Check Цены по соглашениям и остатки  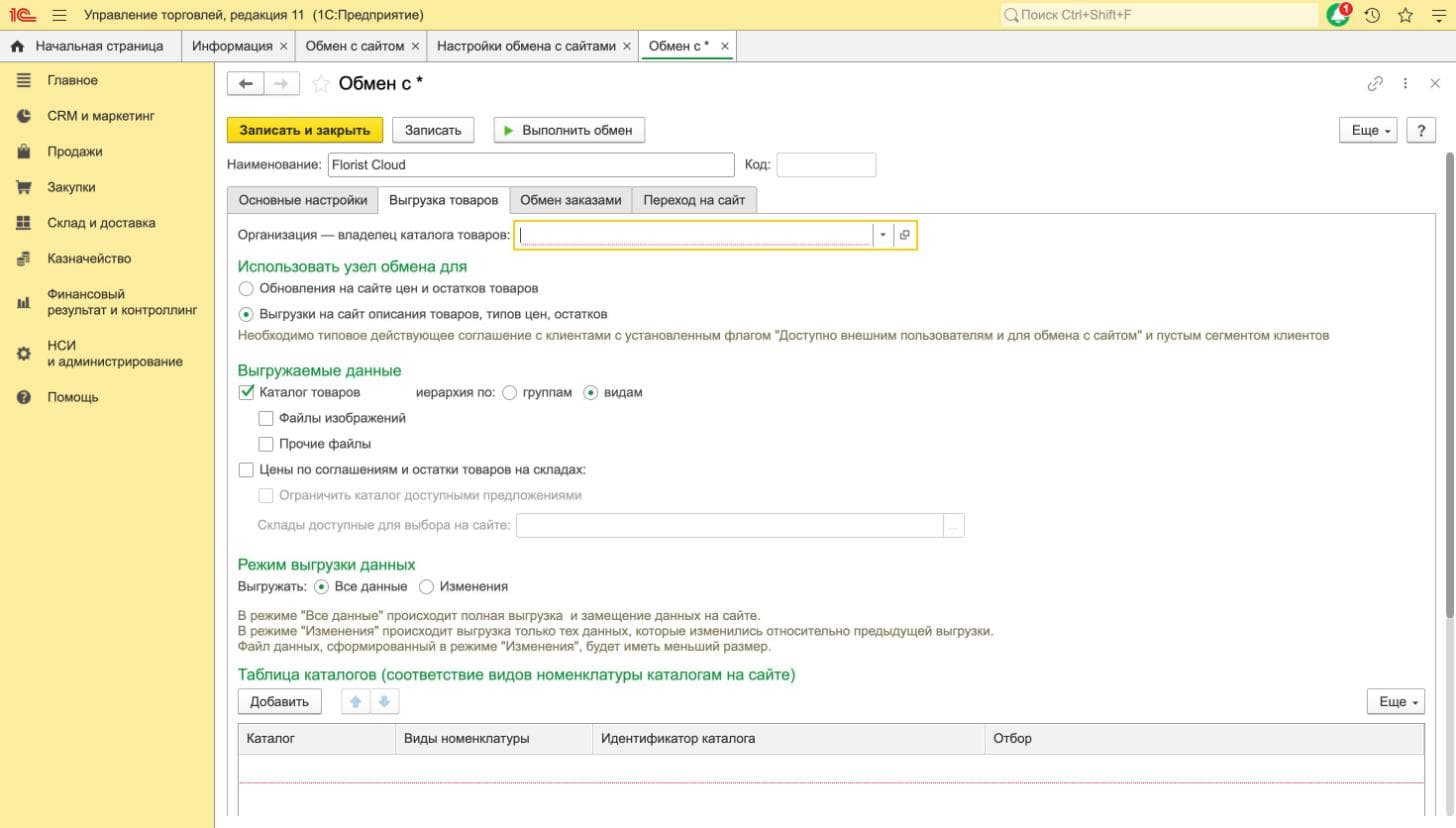click(247, 470)
